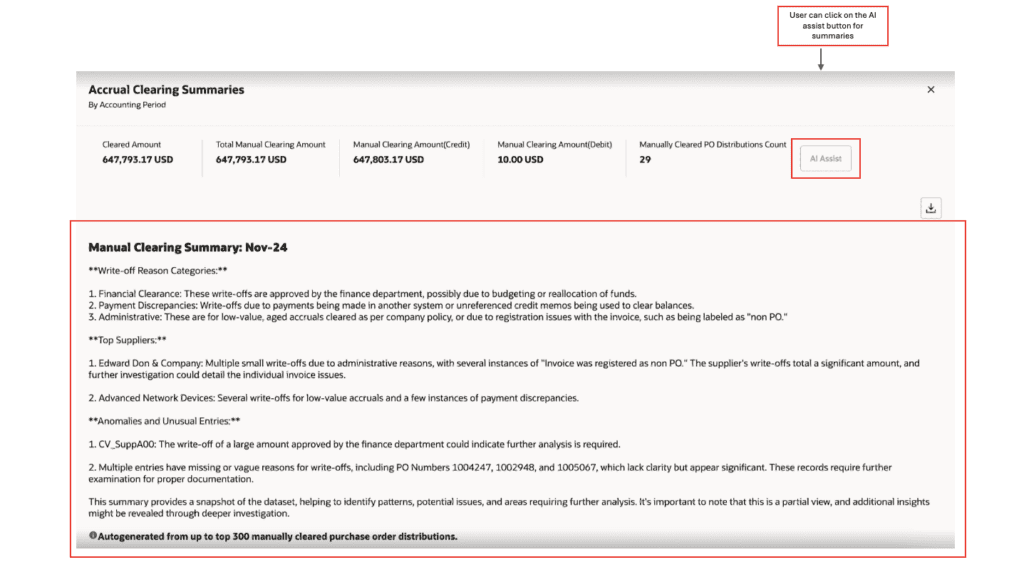Viewport: 1024px width, 577px height.
Task: Click the AI Assist button inside the red highlight
Action: (824, 158)
